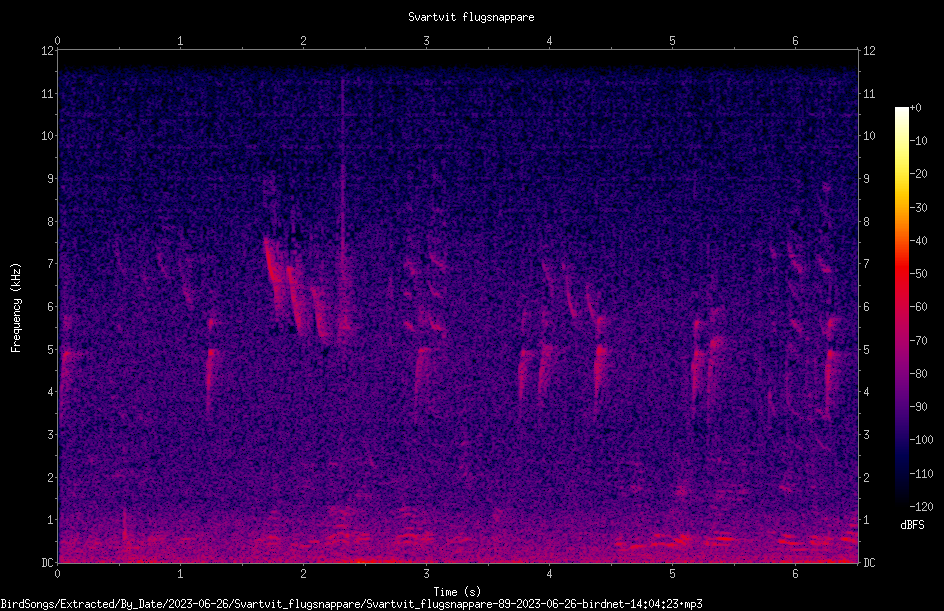Screen dimensions: 944x611
Task: Click the '3' tick on the bottom time axis
Action: click(426, 574)
